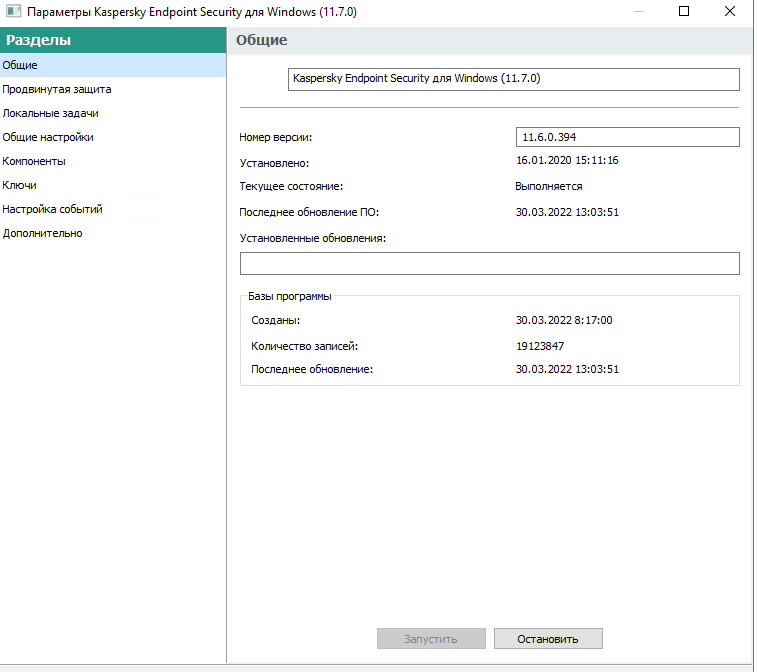
Task: Select the Настройка событий section
Action: (52, 209)
